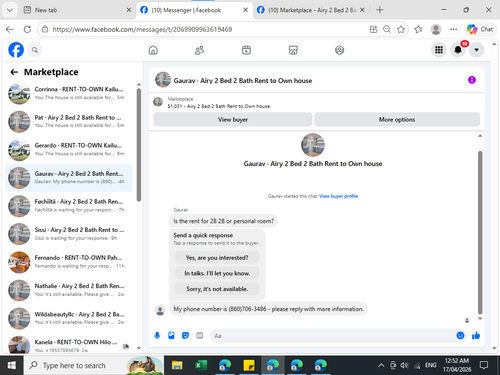Open the Video/Reels icon in top navigation

[246, 50]
